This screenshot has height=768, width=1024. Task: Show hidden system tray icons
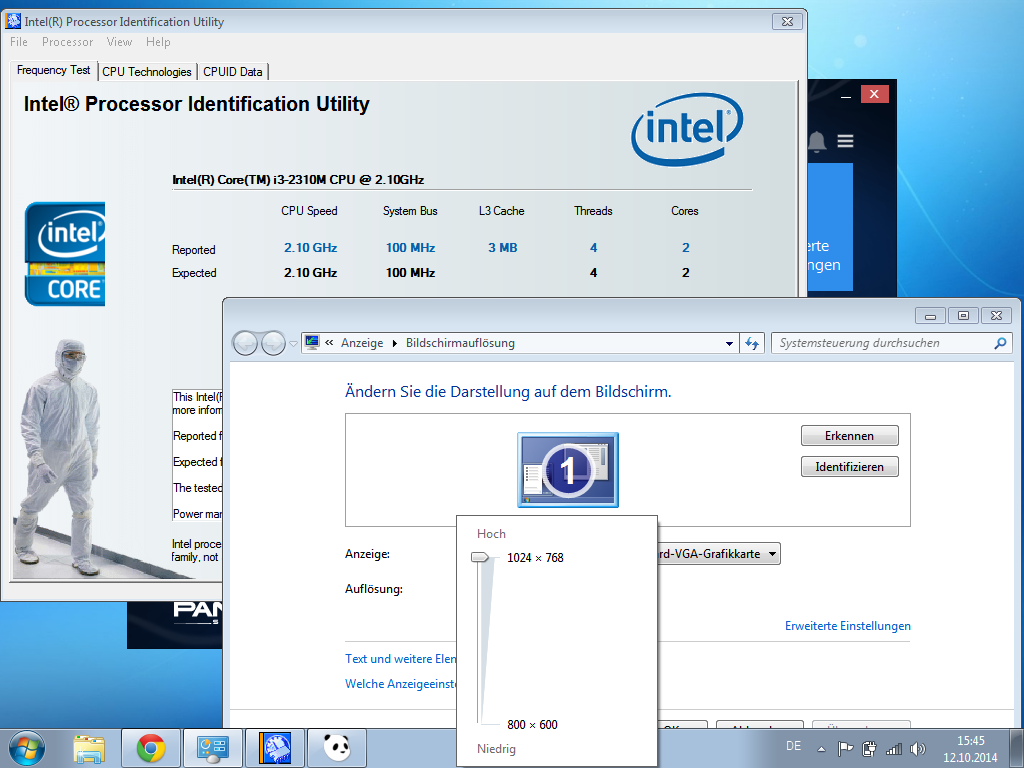click(x=822, y=749)
